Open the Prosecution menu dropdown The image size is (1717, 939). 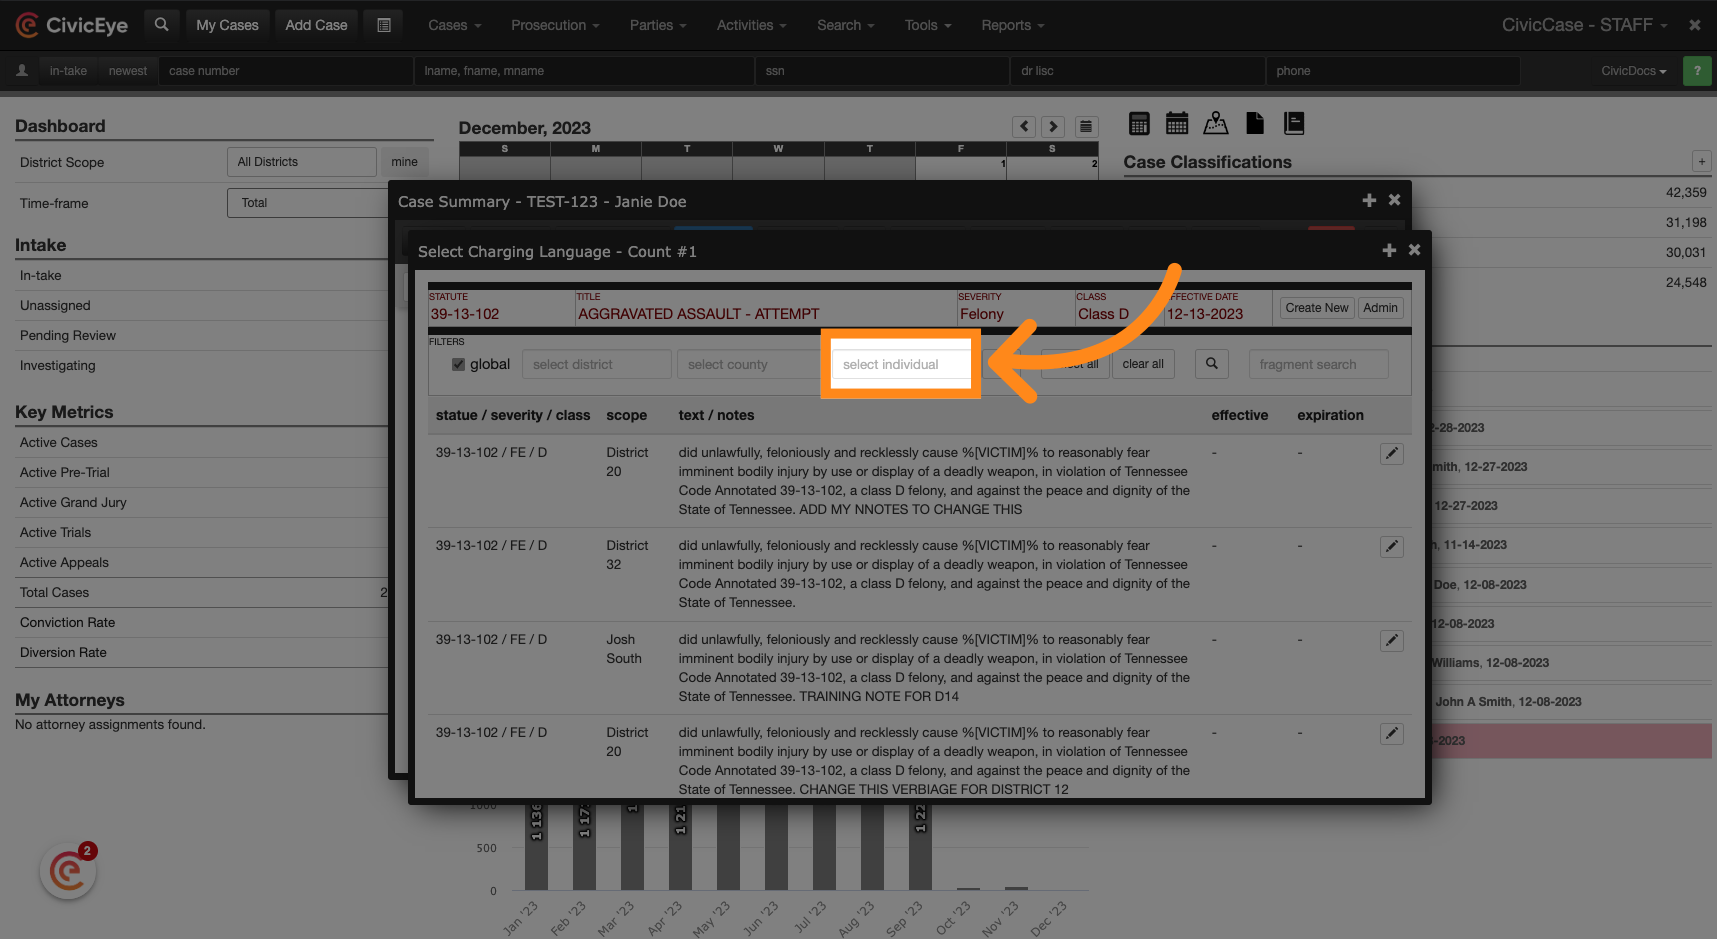pos(555,25)
